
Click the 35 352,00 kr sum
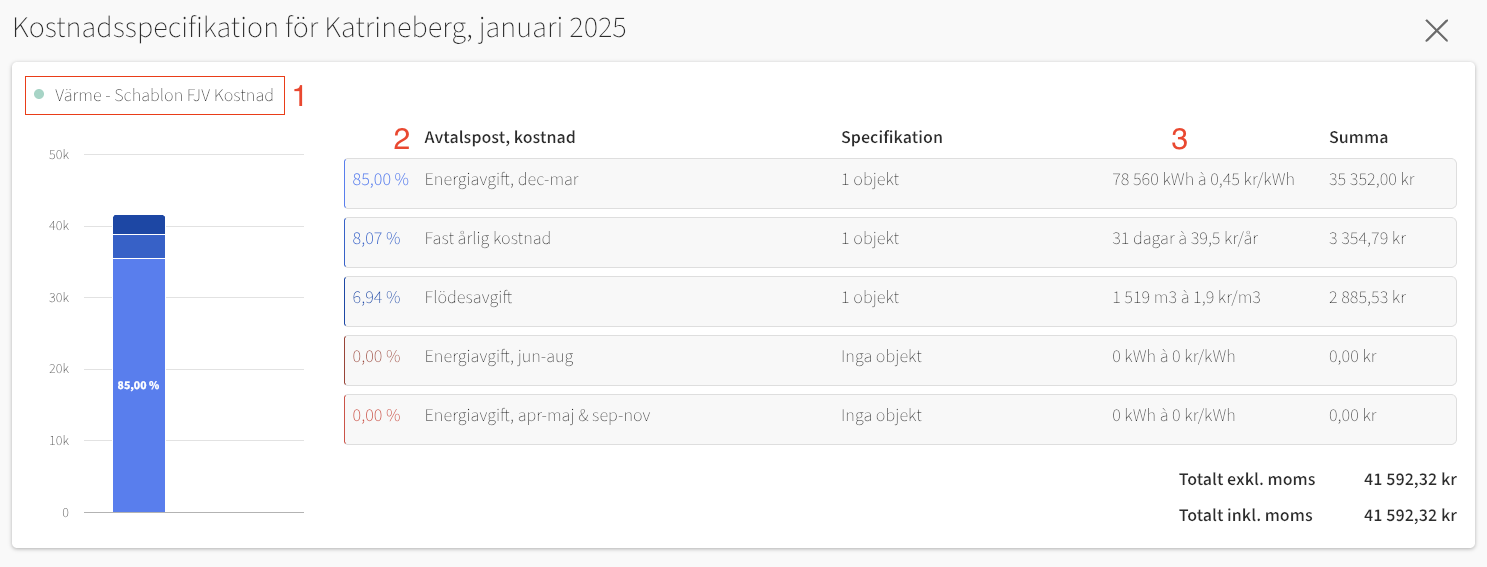(x=1372, y=180)
